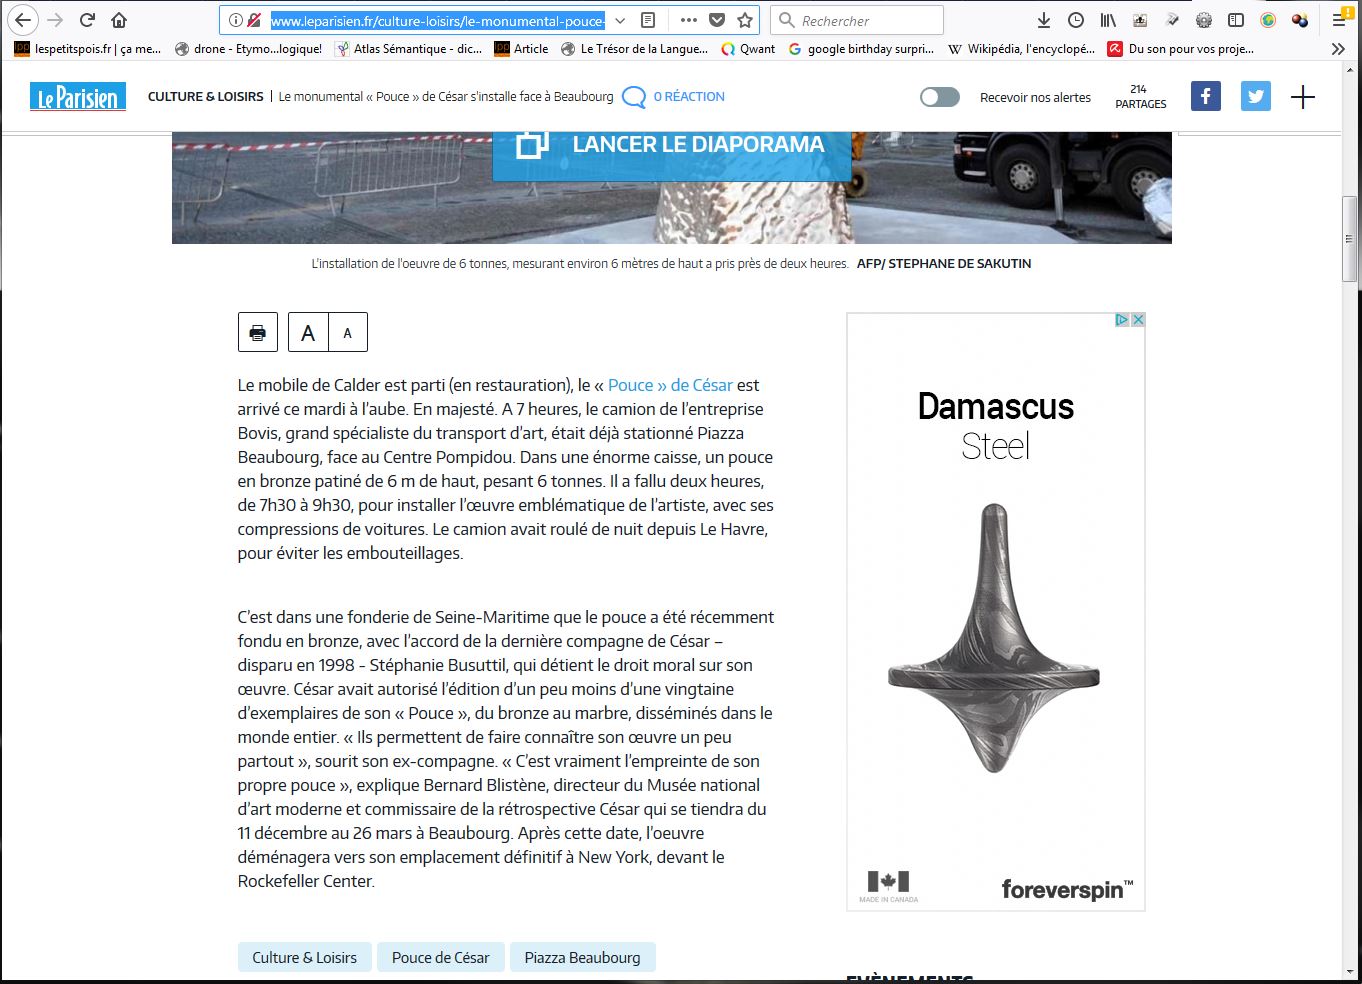Open the Damascus Steel spinning top ad
This screenshot has width=1362, height=984.
tap(995, 612)
